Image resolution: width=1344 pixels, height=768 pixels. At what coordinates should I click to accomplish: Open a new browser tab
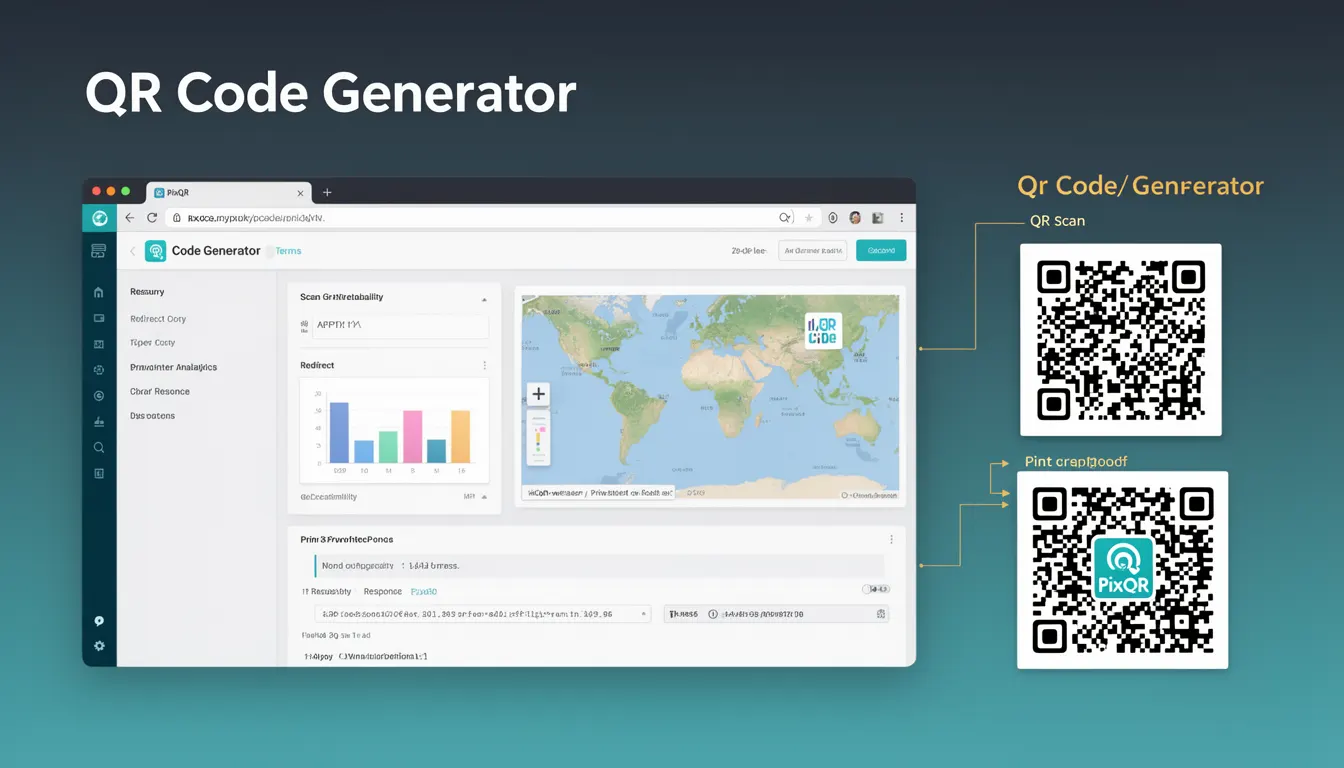tap(327, 192)
